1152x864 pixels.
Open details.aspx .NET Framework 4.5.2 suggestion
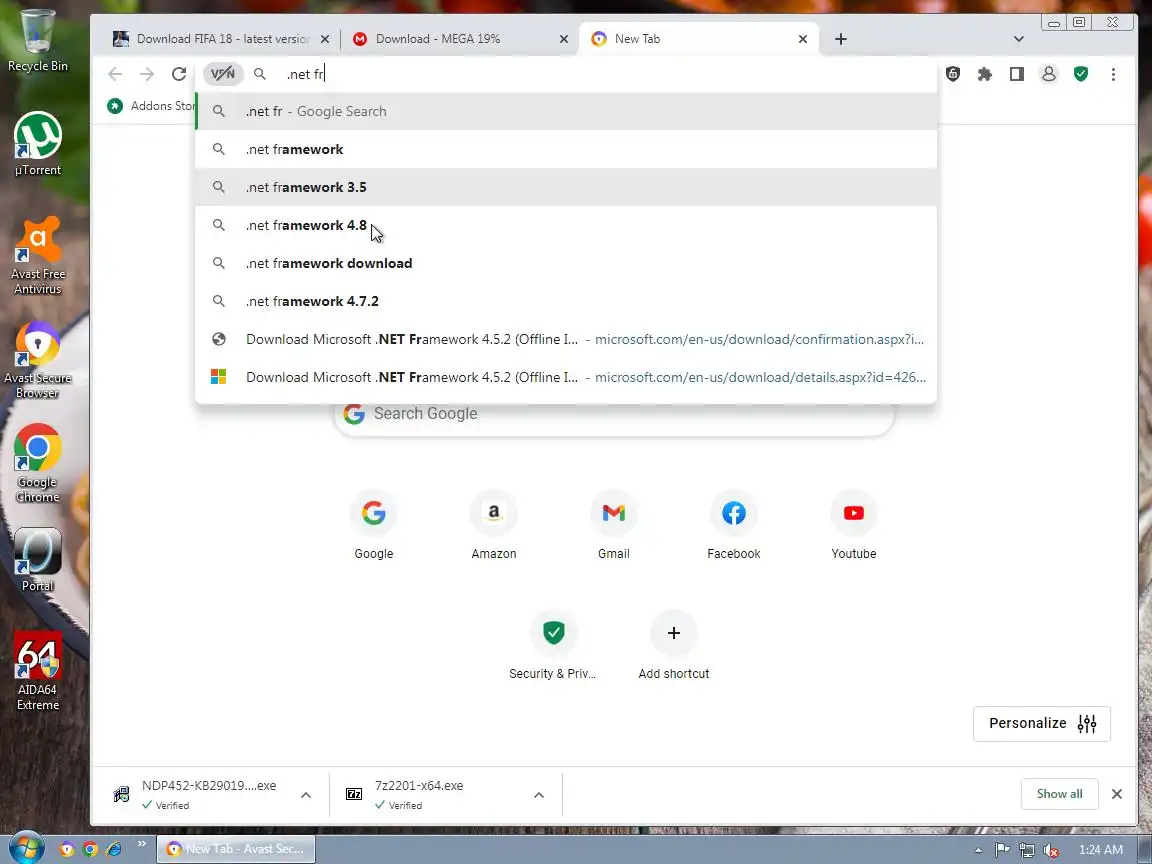tap(566, 377)
